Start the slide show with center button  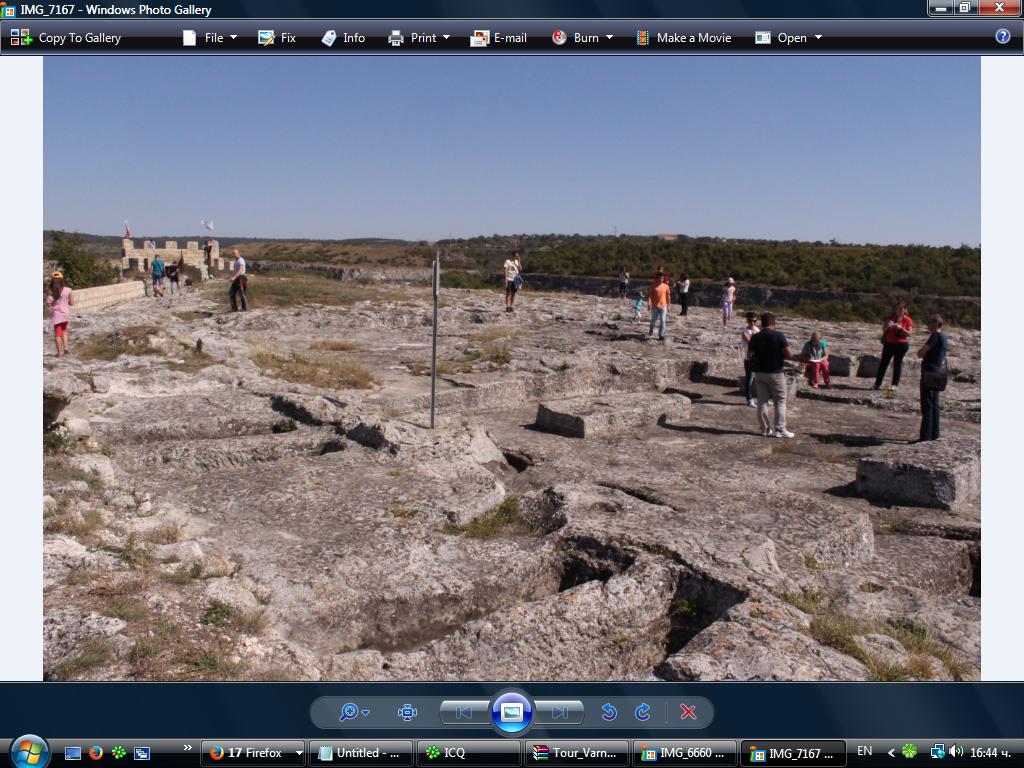(x=511, y=712)
